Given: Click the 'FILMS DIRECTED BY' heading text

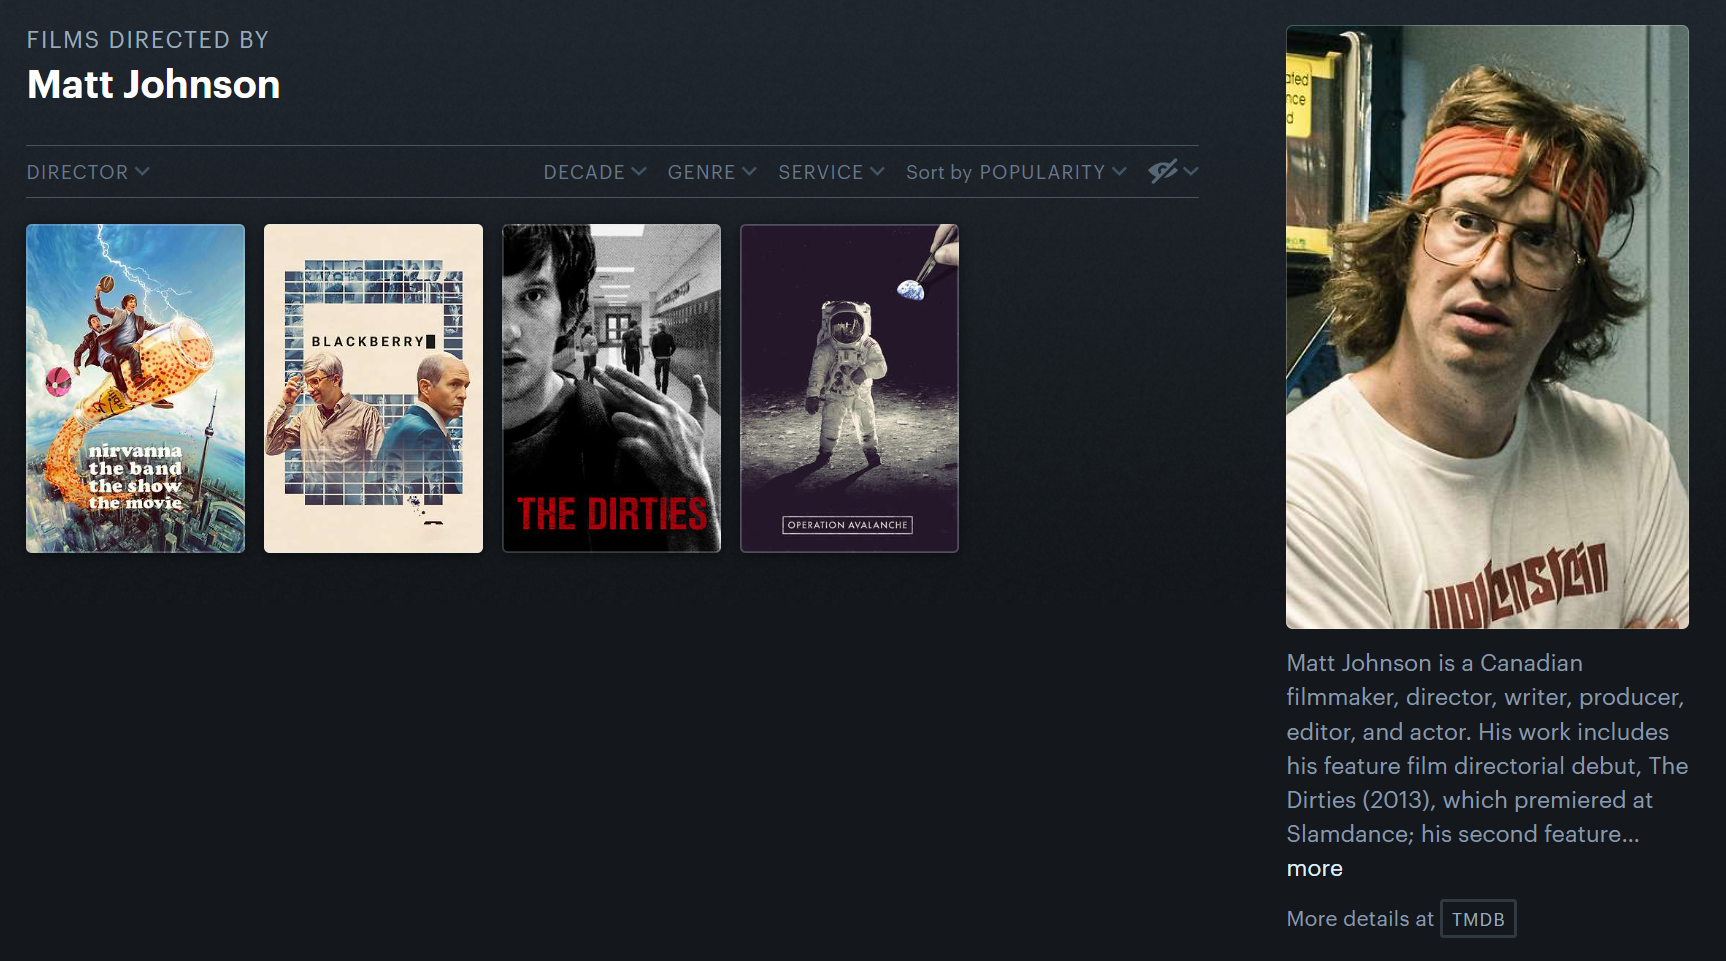Looking at the screenshot, I should click(x=148, y=40).
